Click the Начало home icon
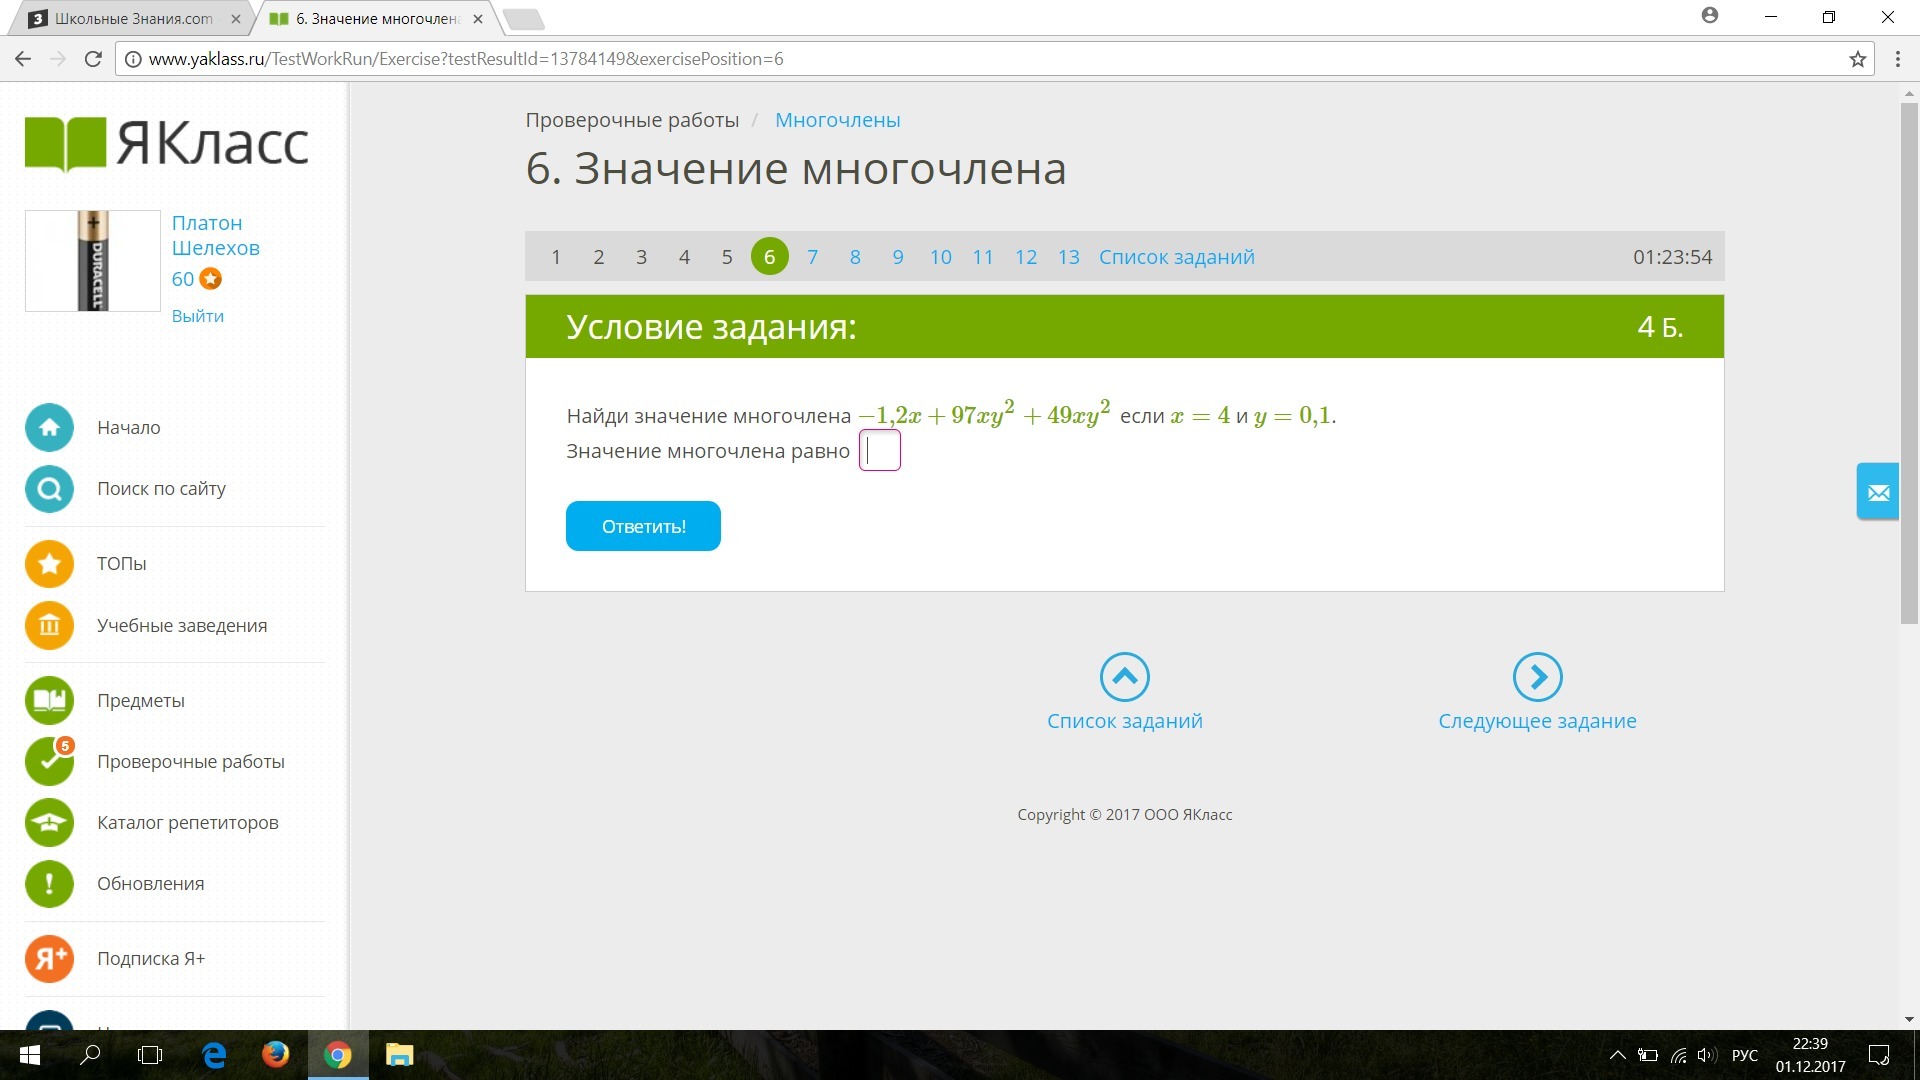This screenshot has height=1080, width=1920. 49,428
